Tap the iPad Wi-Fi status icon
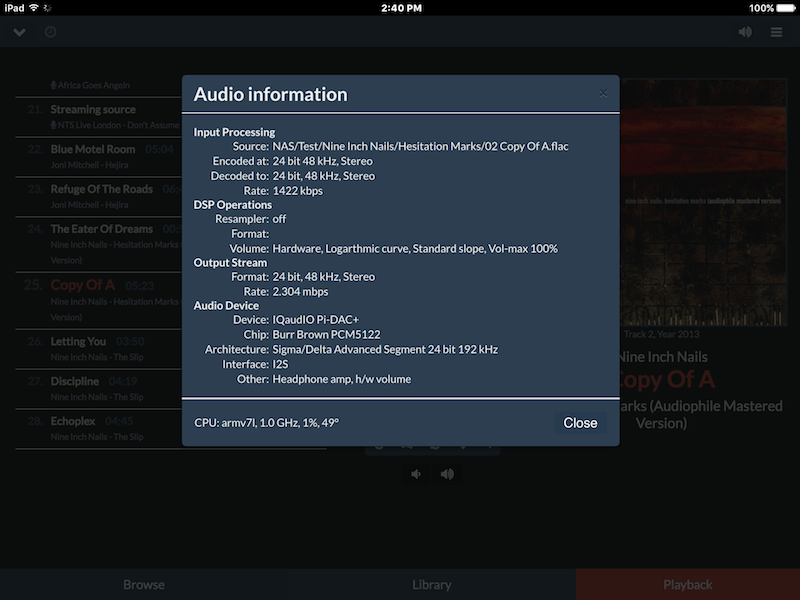This screenshot has width=800, height=600. pos(34,8)
